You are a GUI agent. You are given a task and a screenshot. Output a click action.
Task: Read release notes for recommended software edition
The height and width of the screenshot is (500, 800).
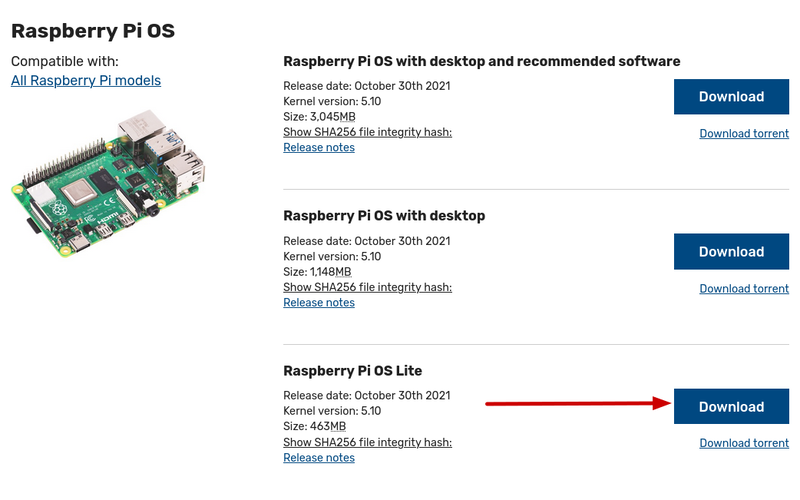point(318,148)
